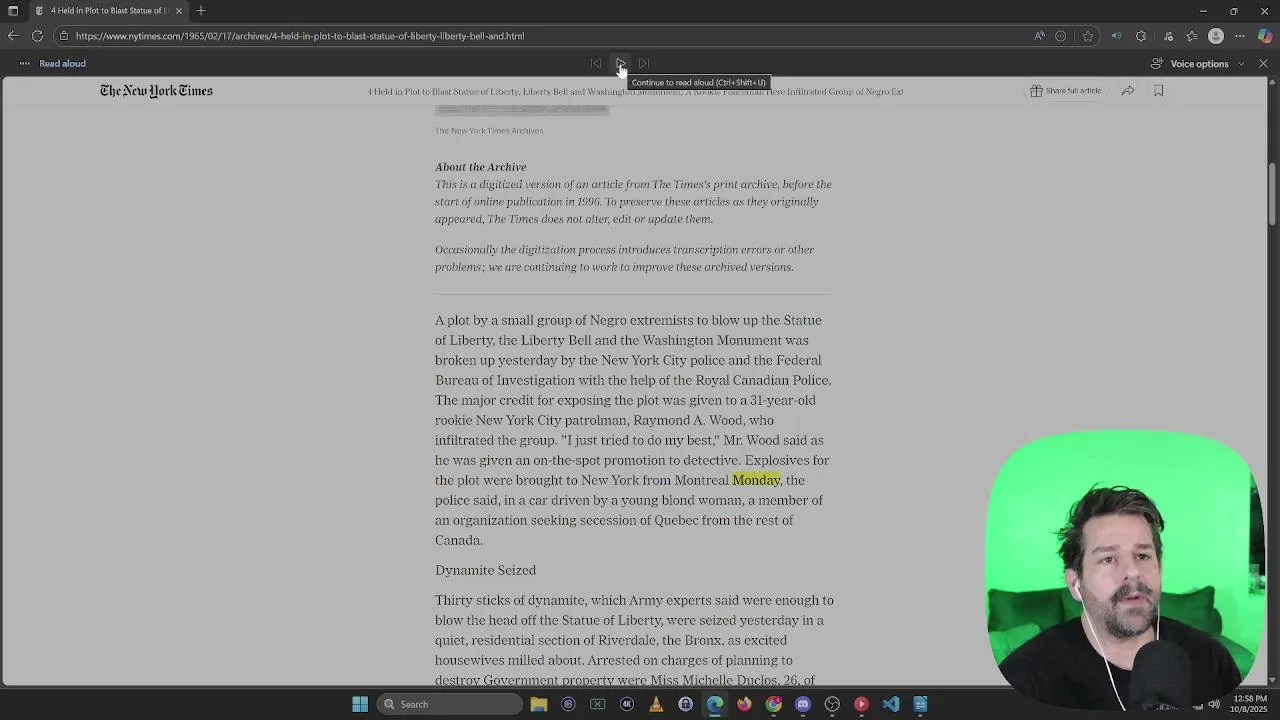
Task: Go back to the previous page
Action: 13,36
